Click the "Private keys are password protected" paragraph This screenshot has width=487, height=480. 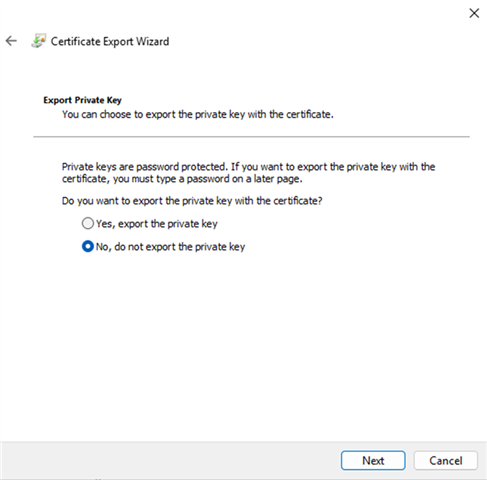coord(248,173)
